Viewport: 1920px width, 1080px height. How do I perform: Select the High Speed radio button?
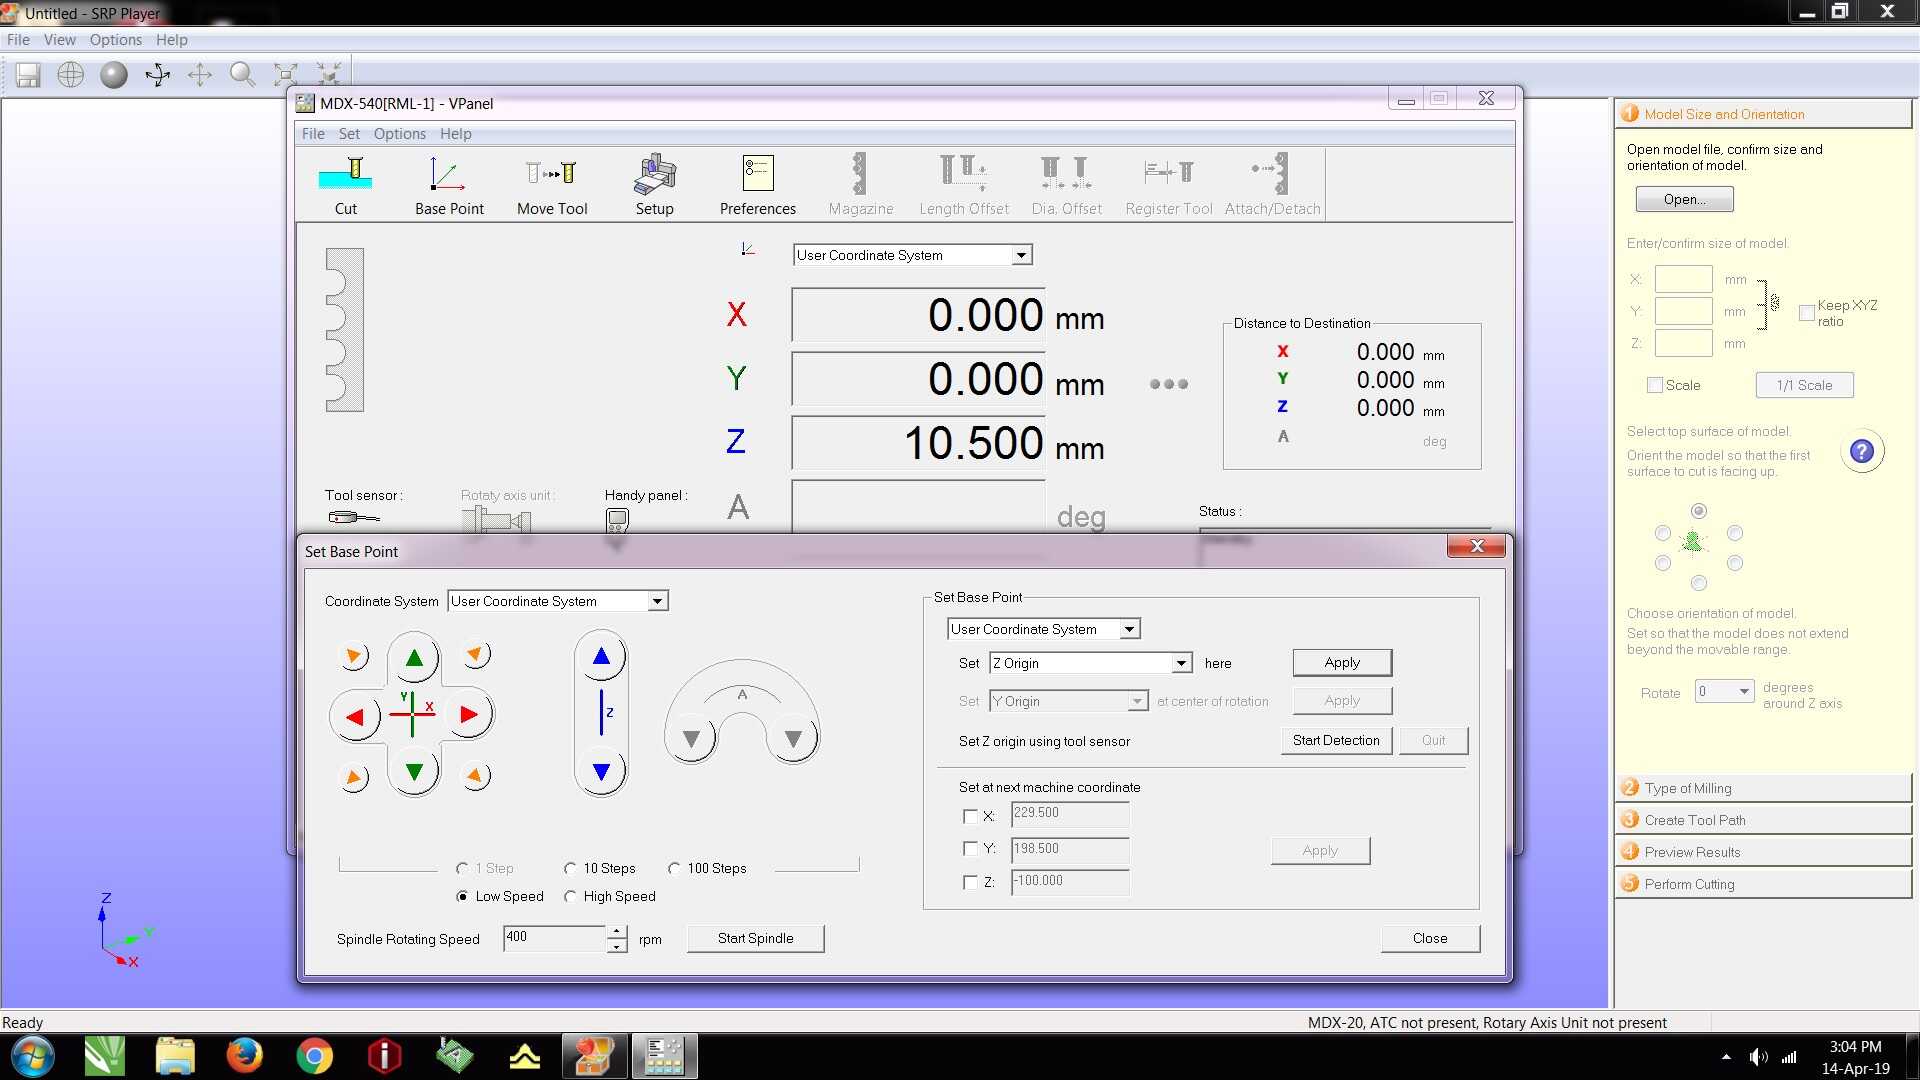click(570, 897)
